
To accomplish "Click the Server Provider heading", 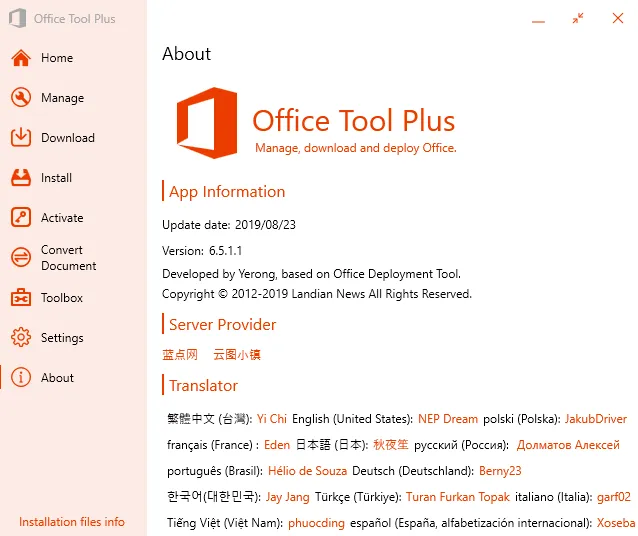I will tap(223, 325).
